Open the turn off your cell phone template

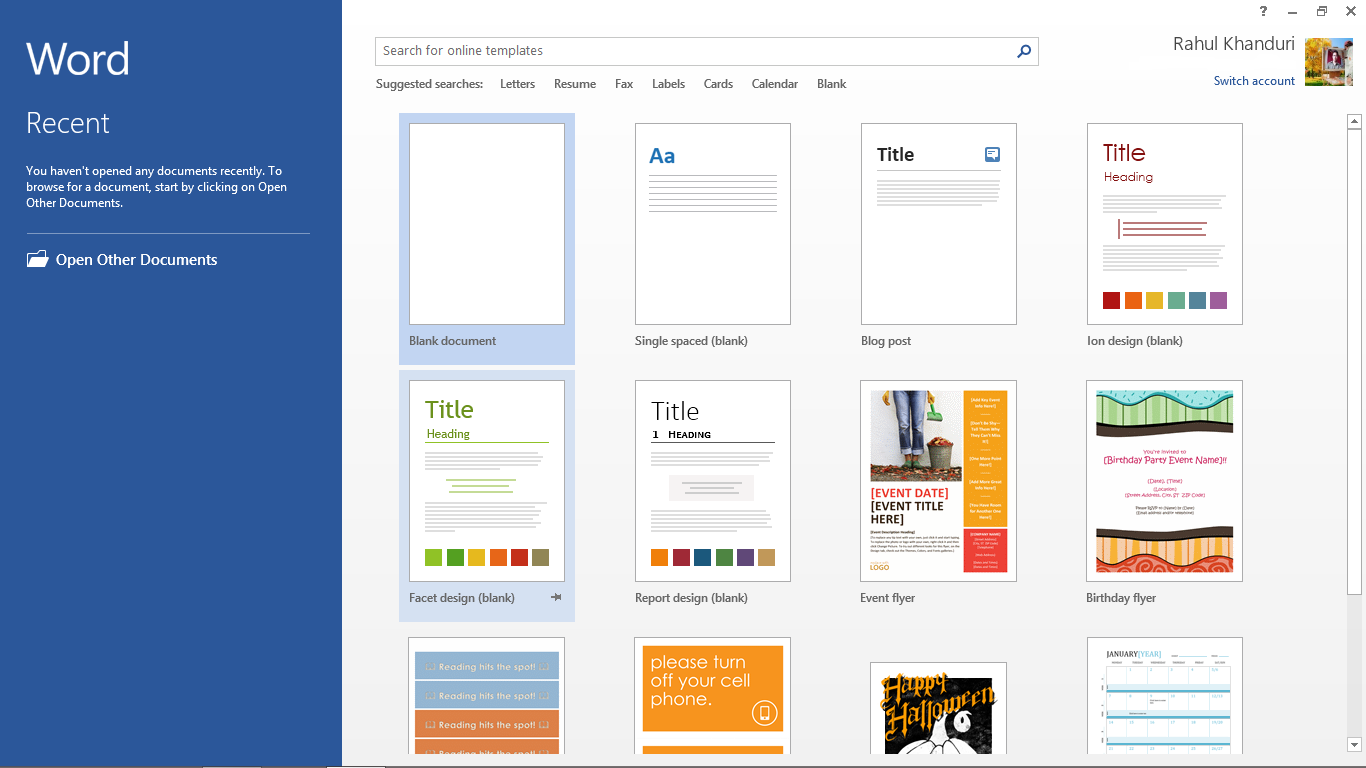coord(713,696)
